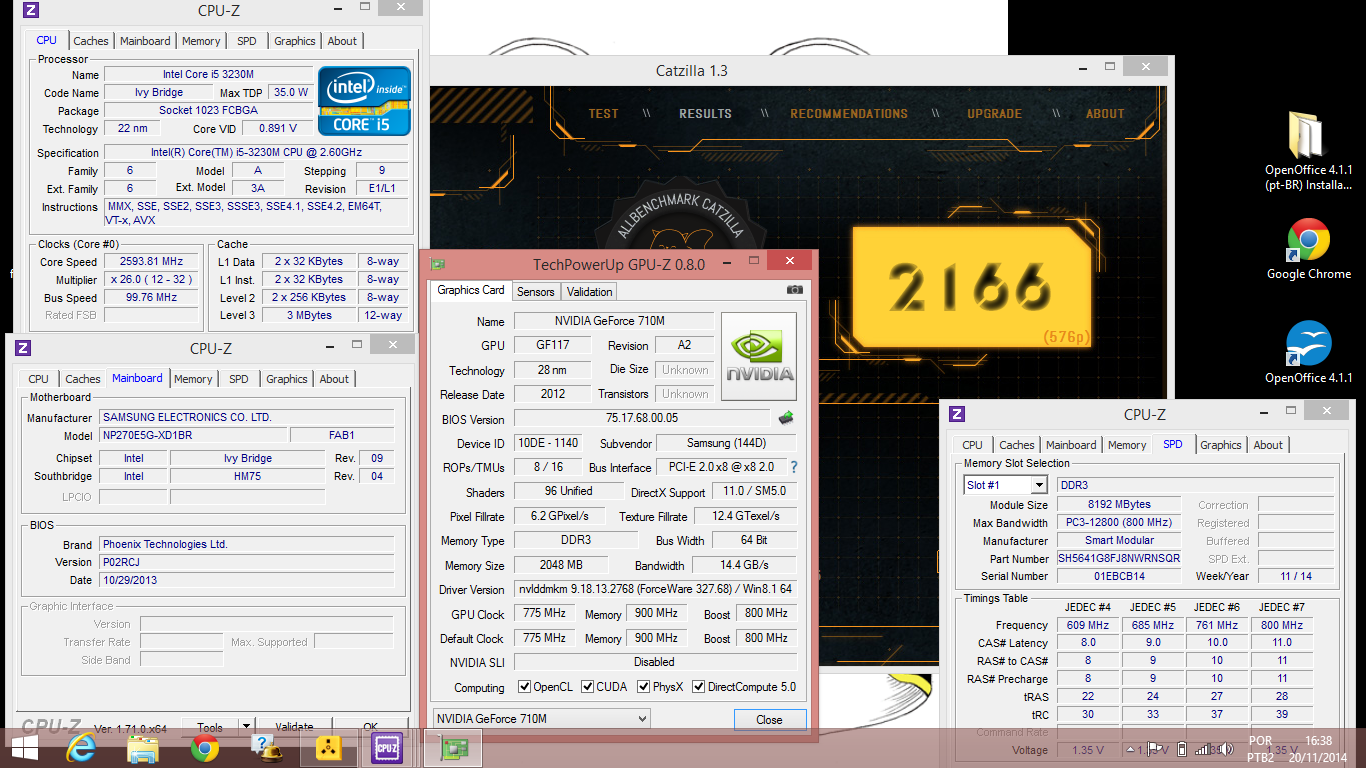The width and height of the screenshot is (1366, 768).
Task: Open the NVIDIA GeForce 710M GPU selector dropdown
Action: tap(541, 718)
